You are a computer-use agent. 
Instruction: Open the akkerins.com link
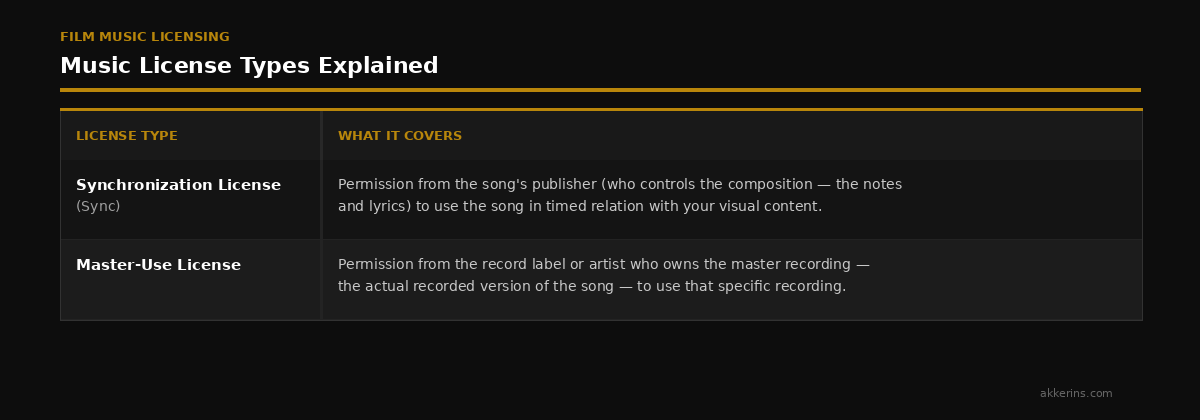(x=1076, y=393)
